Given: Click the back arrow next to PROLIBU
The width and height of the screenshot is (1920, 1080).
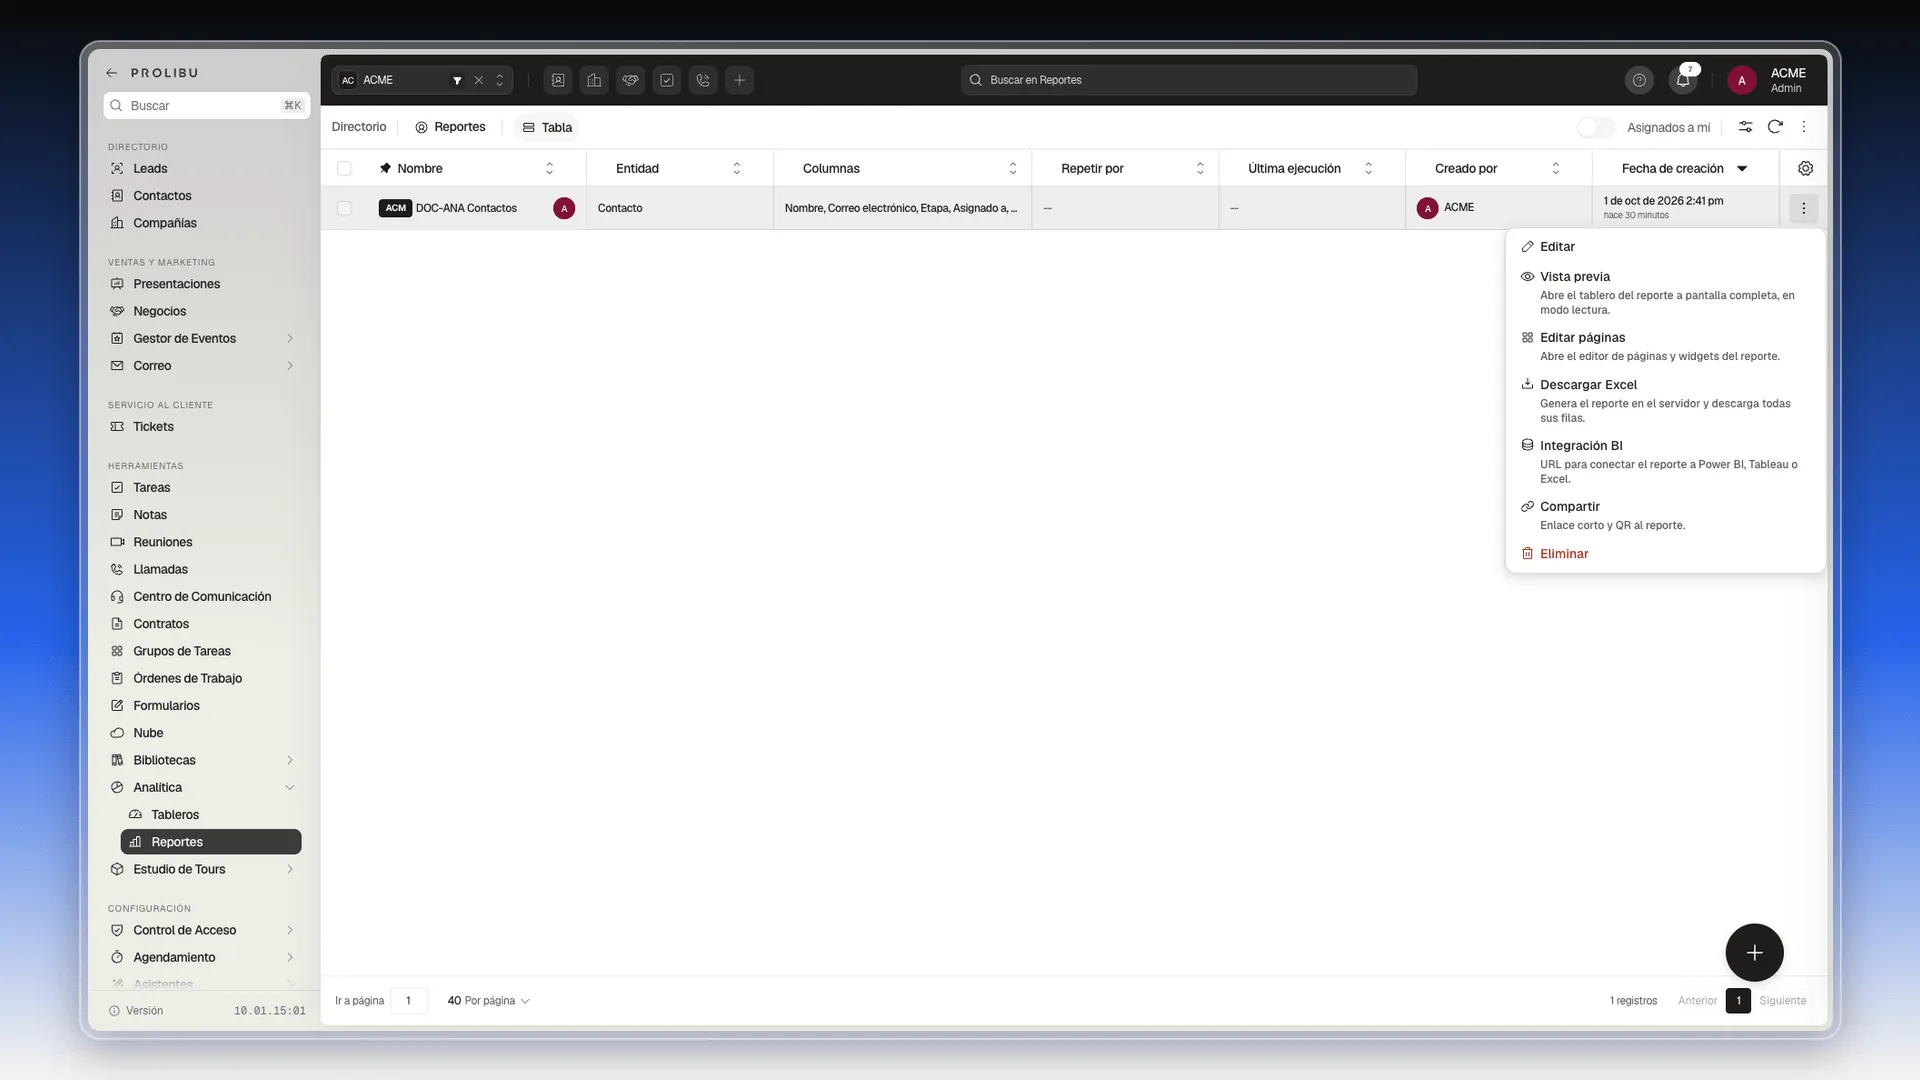Looking at the screenshot, I should coord(112,73).
